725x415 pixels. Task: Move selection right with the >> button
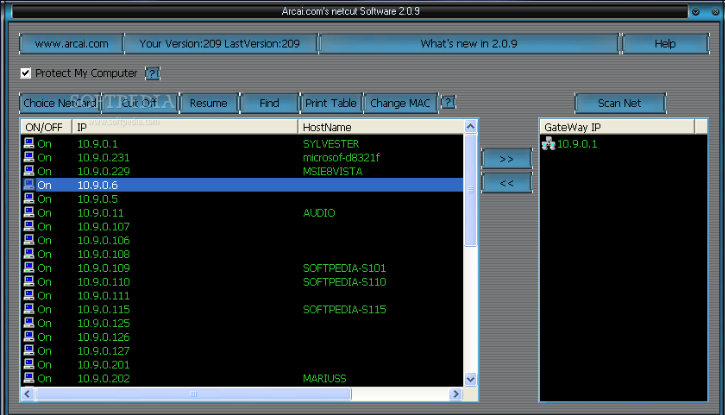(506, 159)
